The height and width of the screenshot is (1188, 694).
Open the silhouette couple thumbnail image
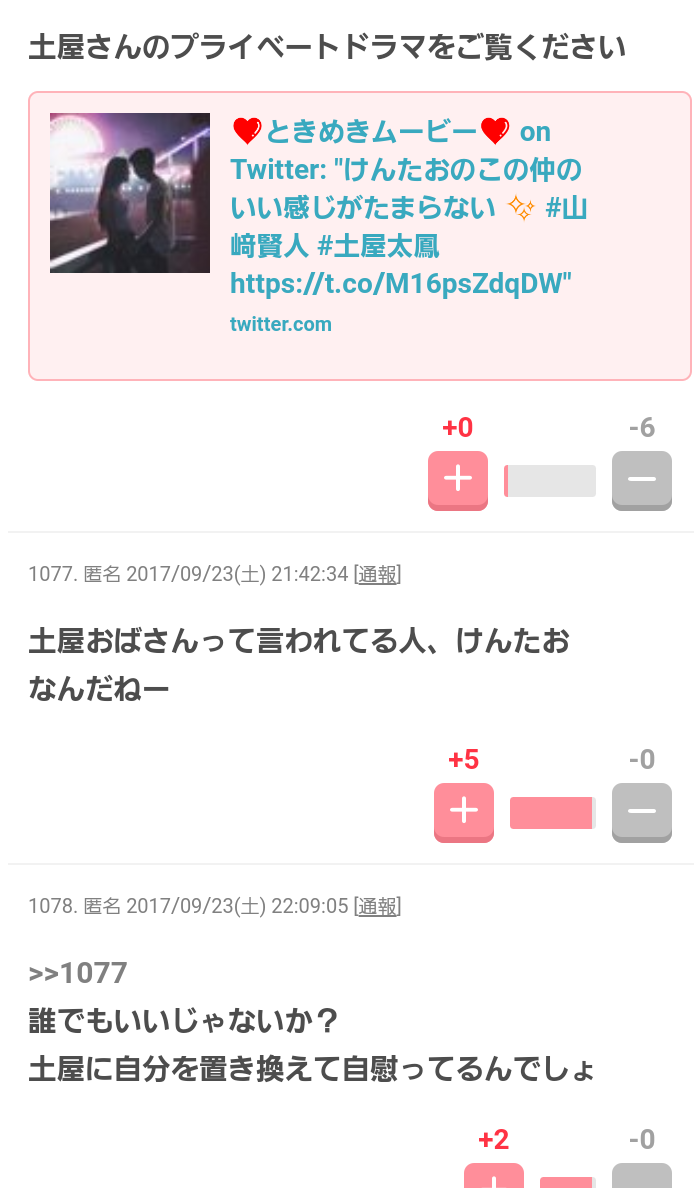pyautogui.click(x=130, y=193)
